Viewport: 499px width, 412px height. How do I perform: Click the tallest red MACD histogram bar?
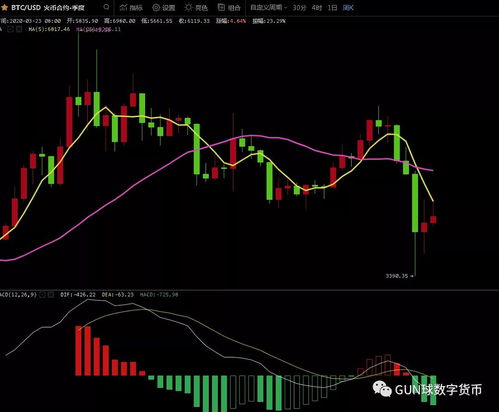tap(79, 351)
